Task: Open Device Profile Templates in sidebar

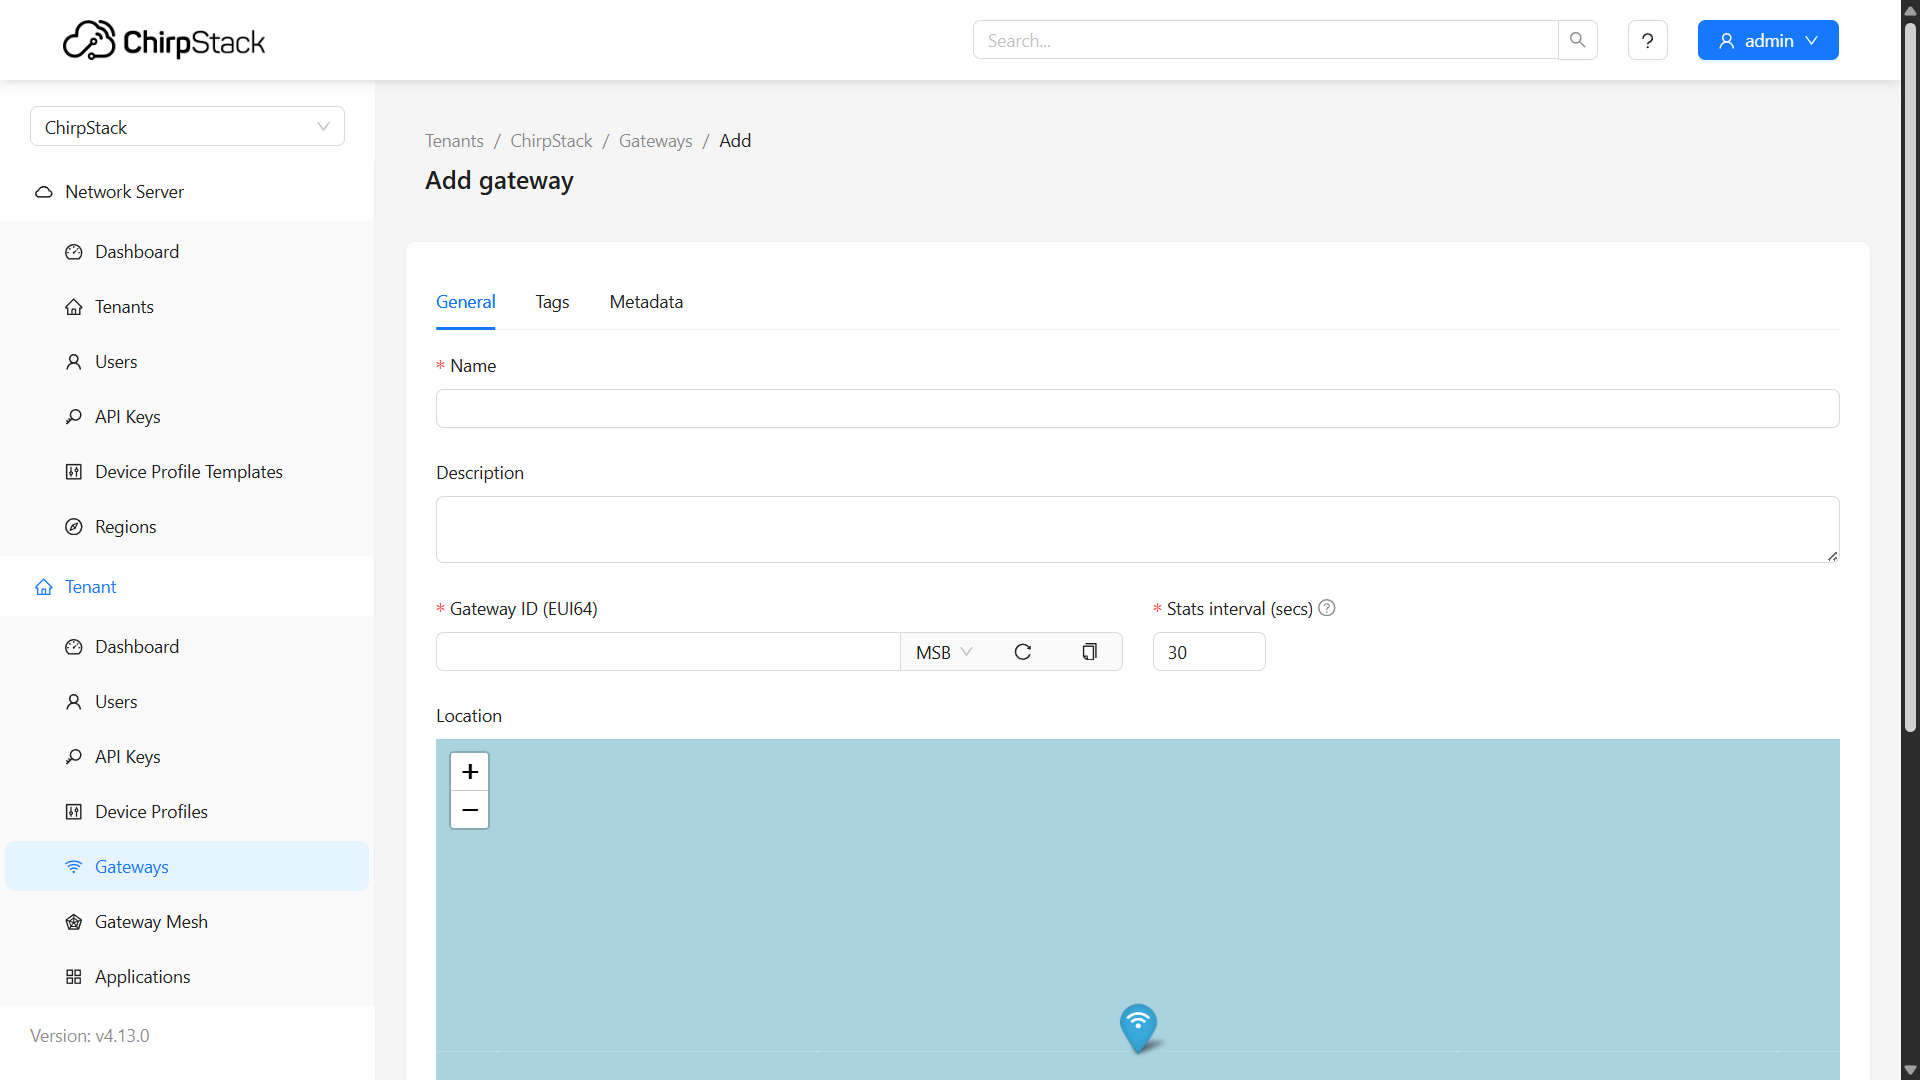Action: 188,472
